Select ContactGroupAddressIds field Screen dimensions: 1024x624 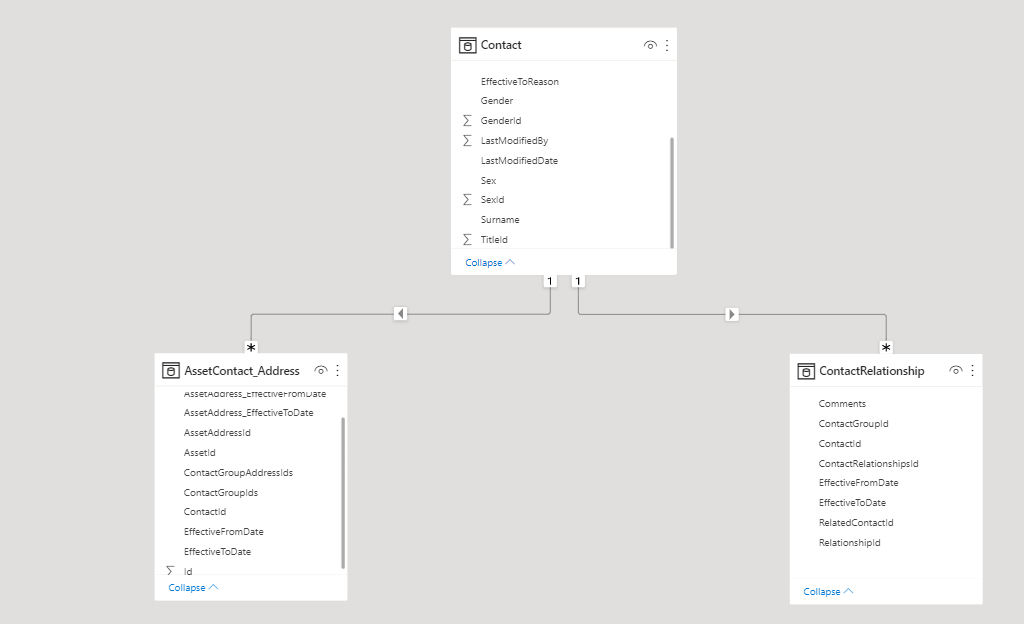pyautogui.click(x=238, y=473)
